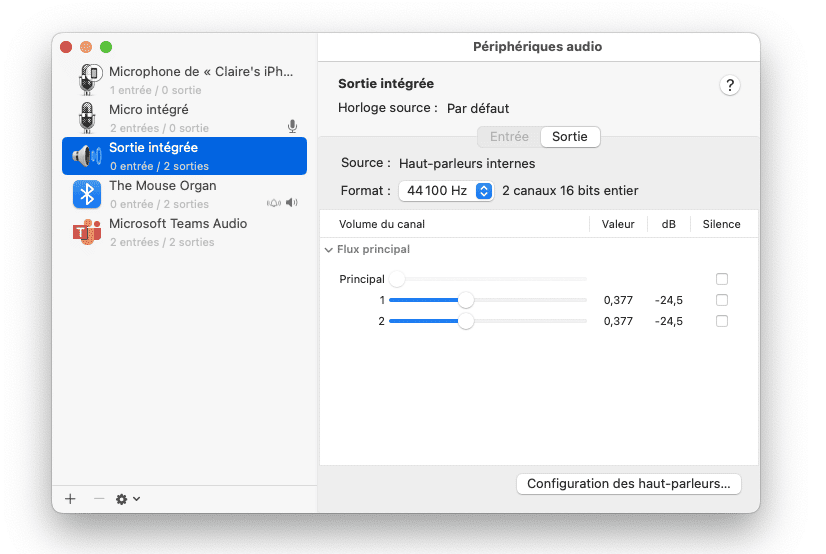Click the Microsoft Teams Audio icon
This screenshot has height=554, width=826.
coord(88,232)
